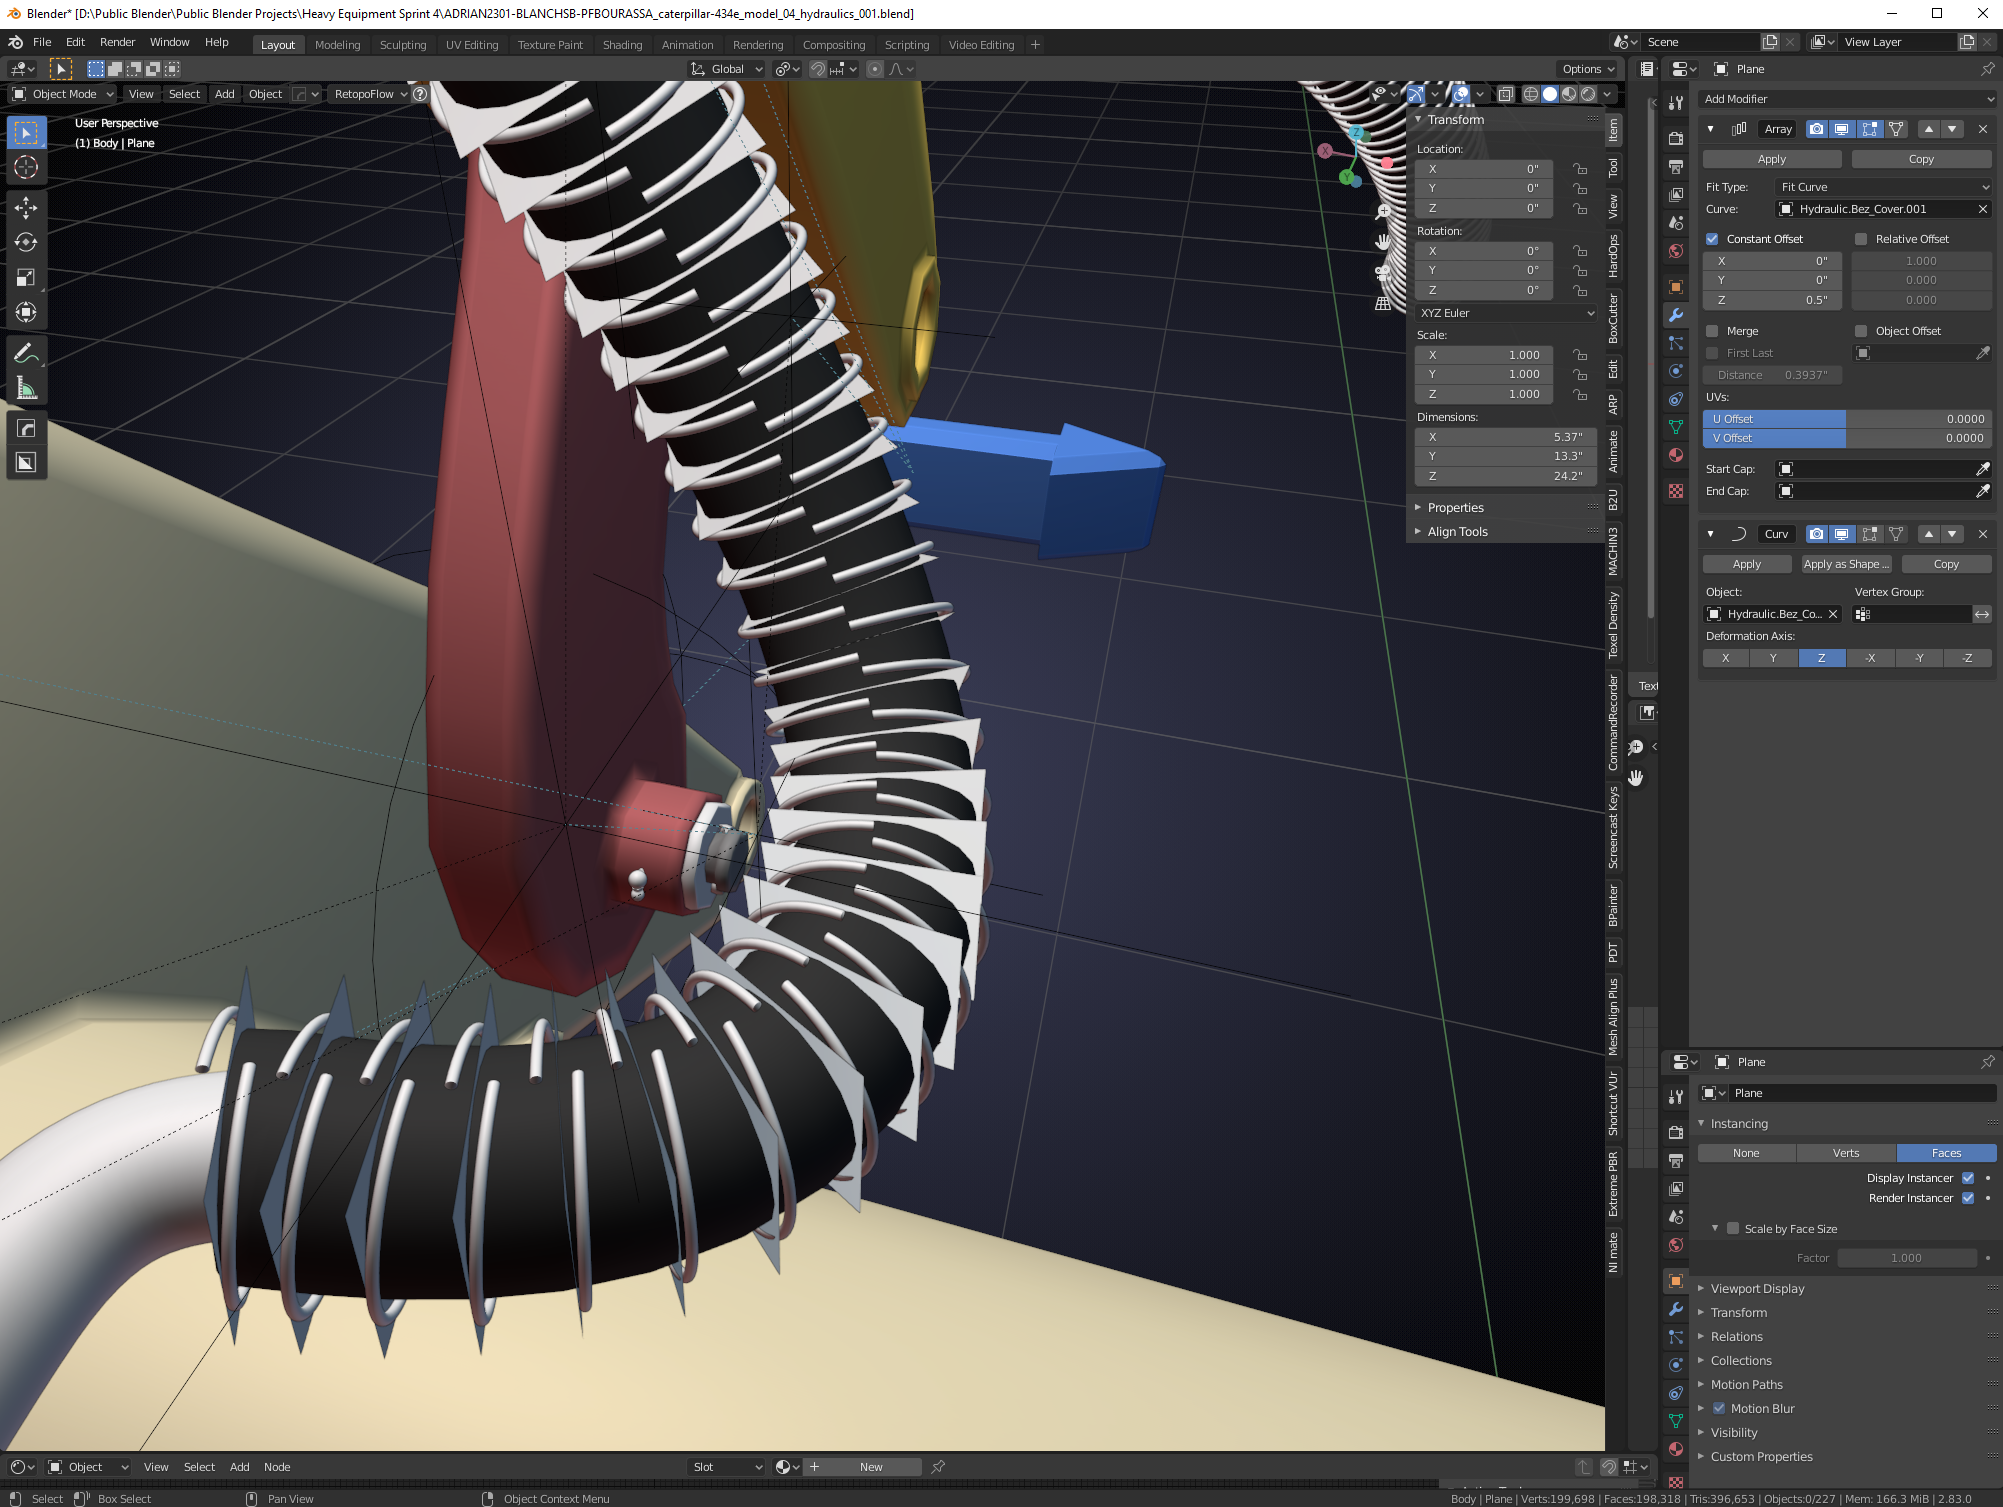The width and height of the screenshot is (2003, 1507).
Task: Switch viewport to rendered shading mode
Action: tap(1587, 94)
